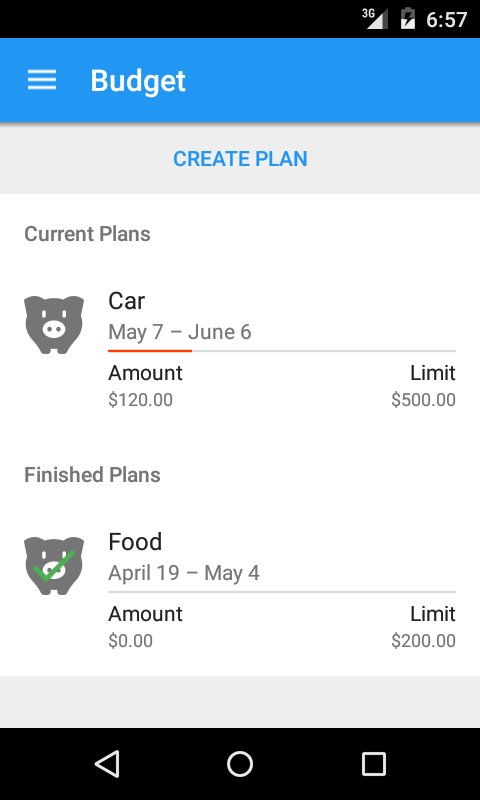This screenshot has height=800, width=480.
Task: Tap the Android back navigation button
Action: [107, 764]
